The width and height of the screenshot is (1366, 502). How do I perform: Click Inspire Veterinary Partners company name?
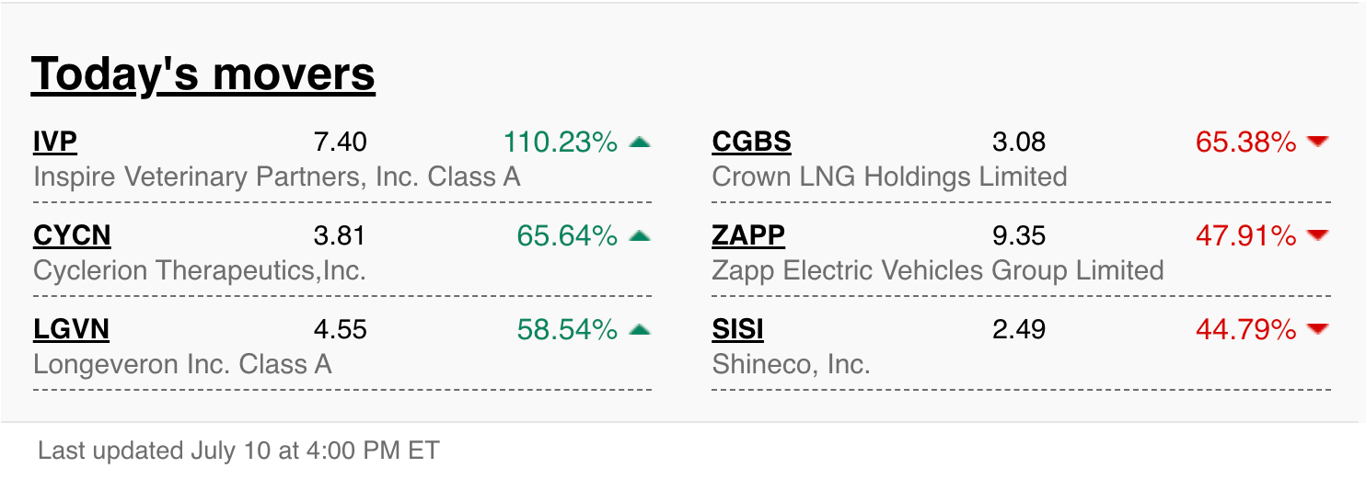tap(277, 177)
